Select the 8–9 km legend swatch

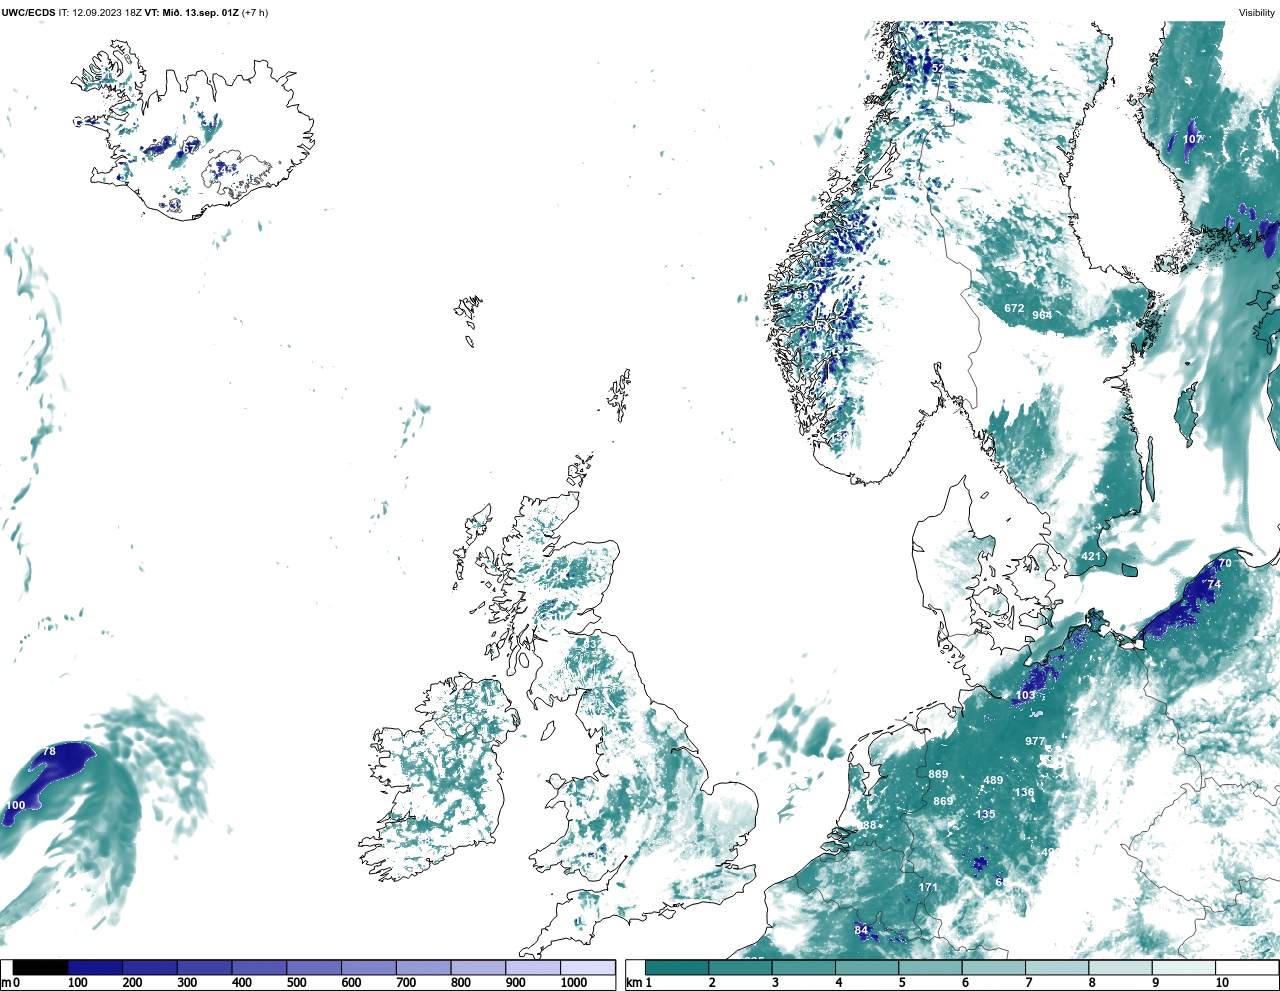tap(1120, 967)
